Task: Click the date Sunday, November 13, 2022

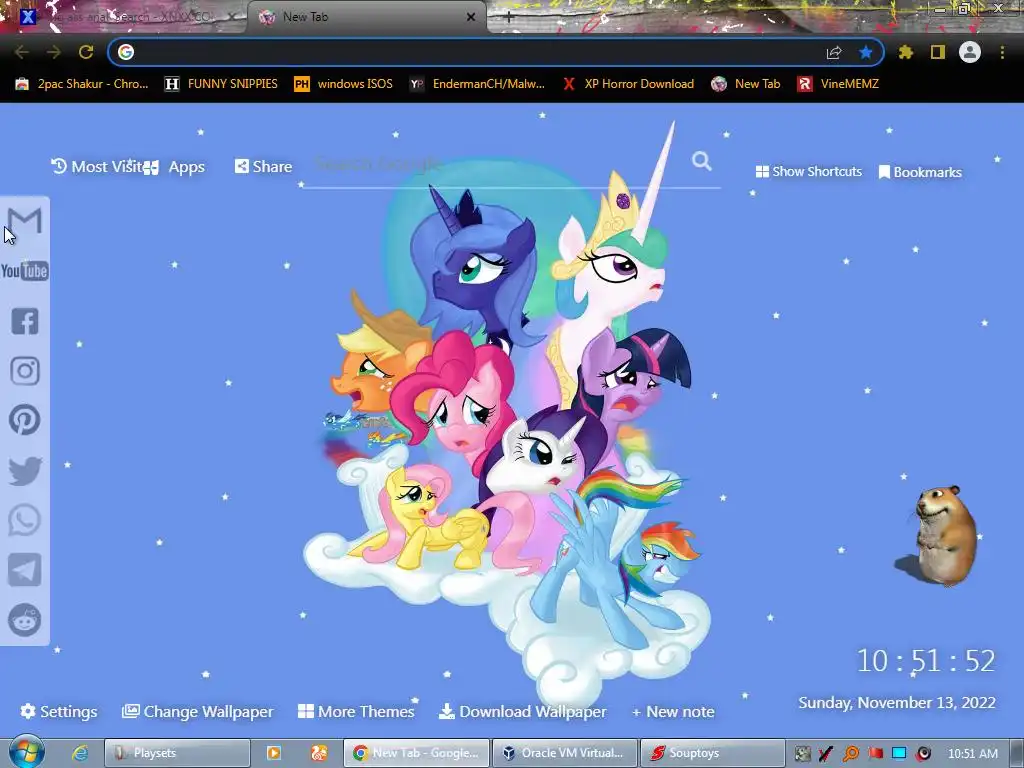Action: [x=897, y=703]
